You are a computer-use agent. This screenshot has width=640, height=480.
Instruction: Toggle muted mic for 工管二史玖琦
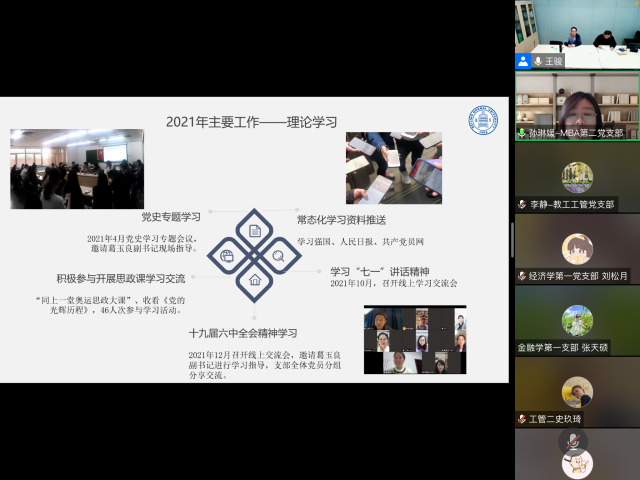click(522, 419)
